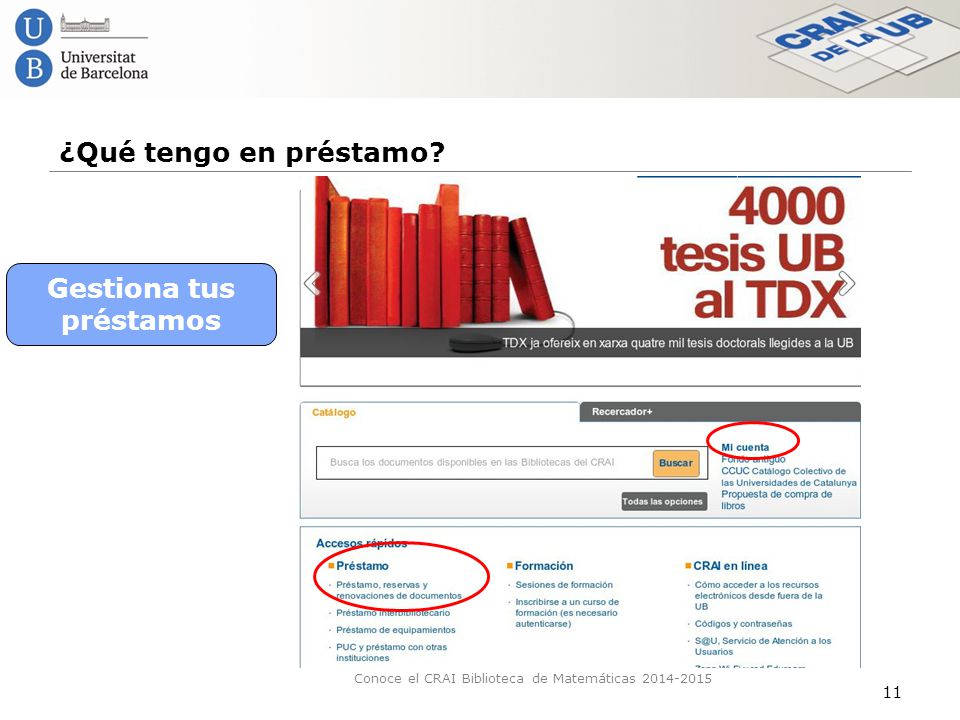Open Préstamo, reservas y renovaciones link
The image size is (960, 720).
tap(399, 590)
